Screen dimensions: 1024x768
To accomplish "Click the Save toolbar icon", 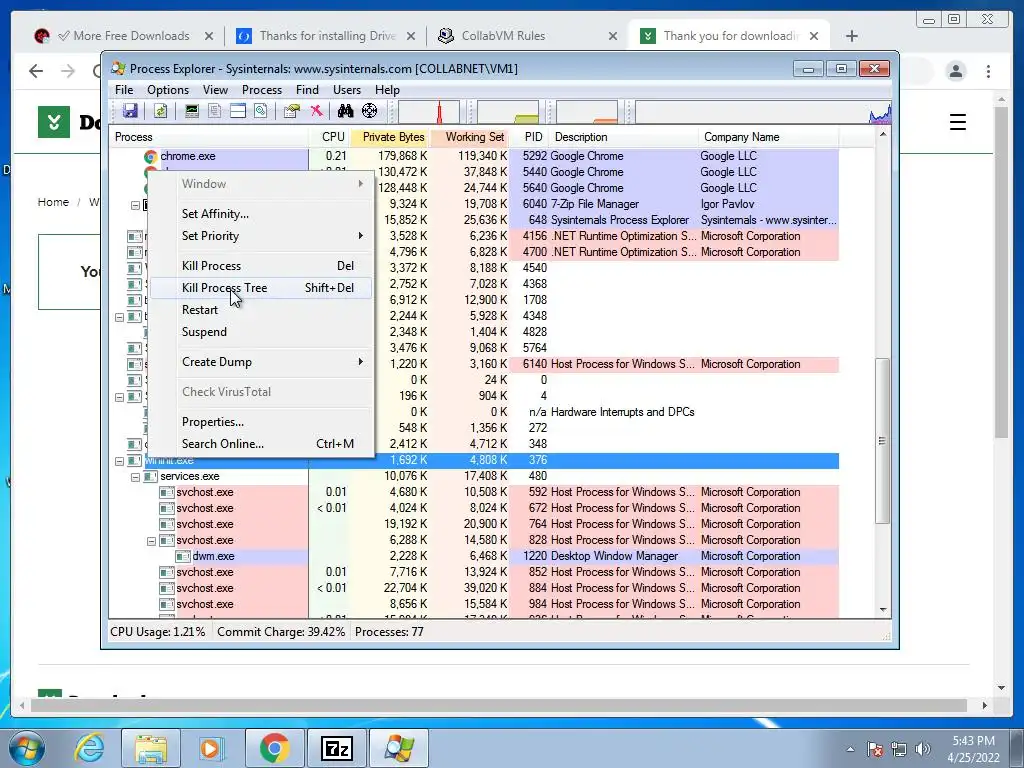I will [130, 111].
